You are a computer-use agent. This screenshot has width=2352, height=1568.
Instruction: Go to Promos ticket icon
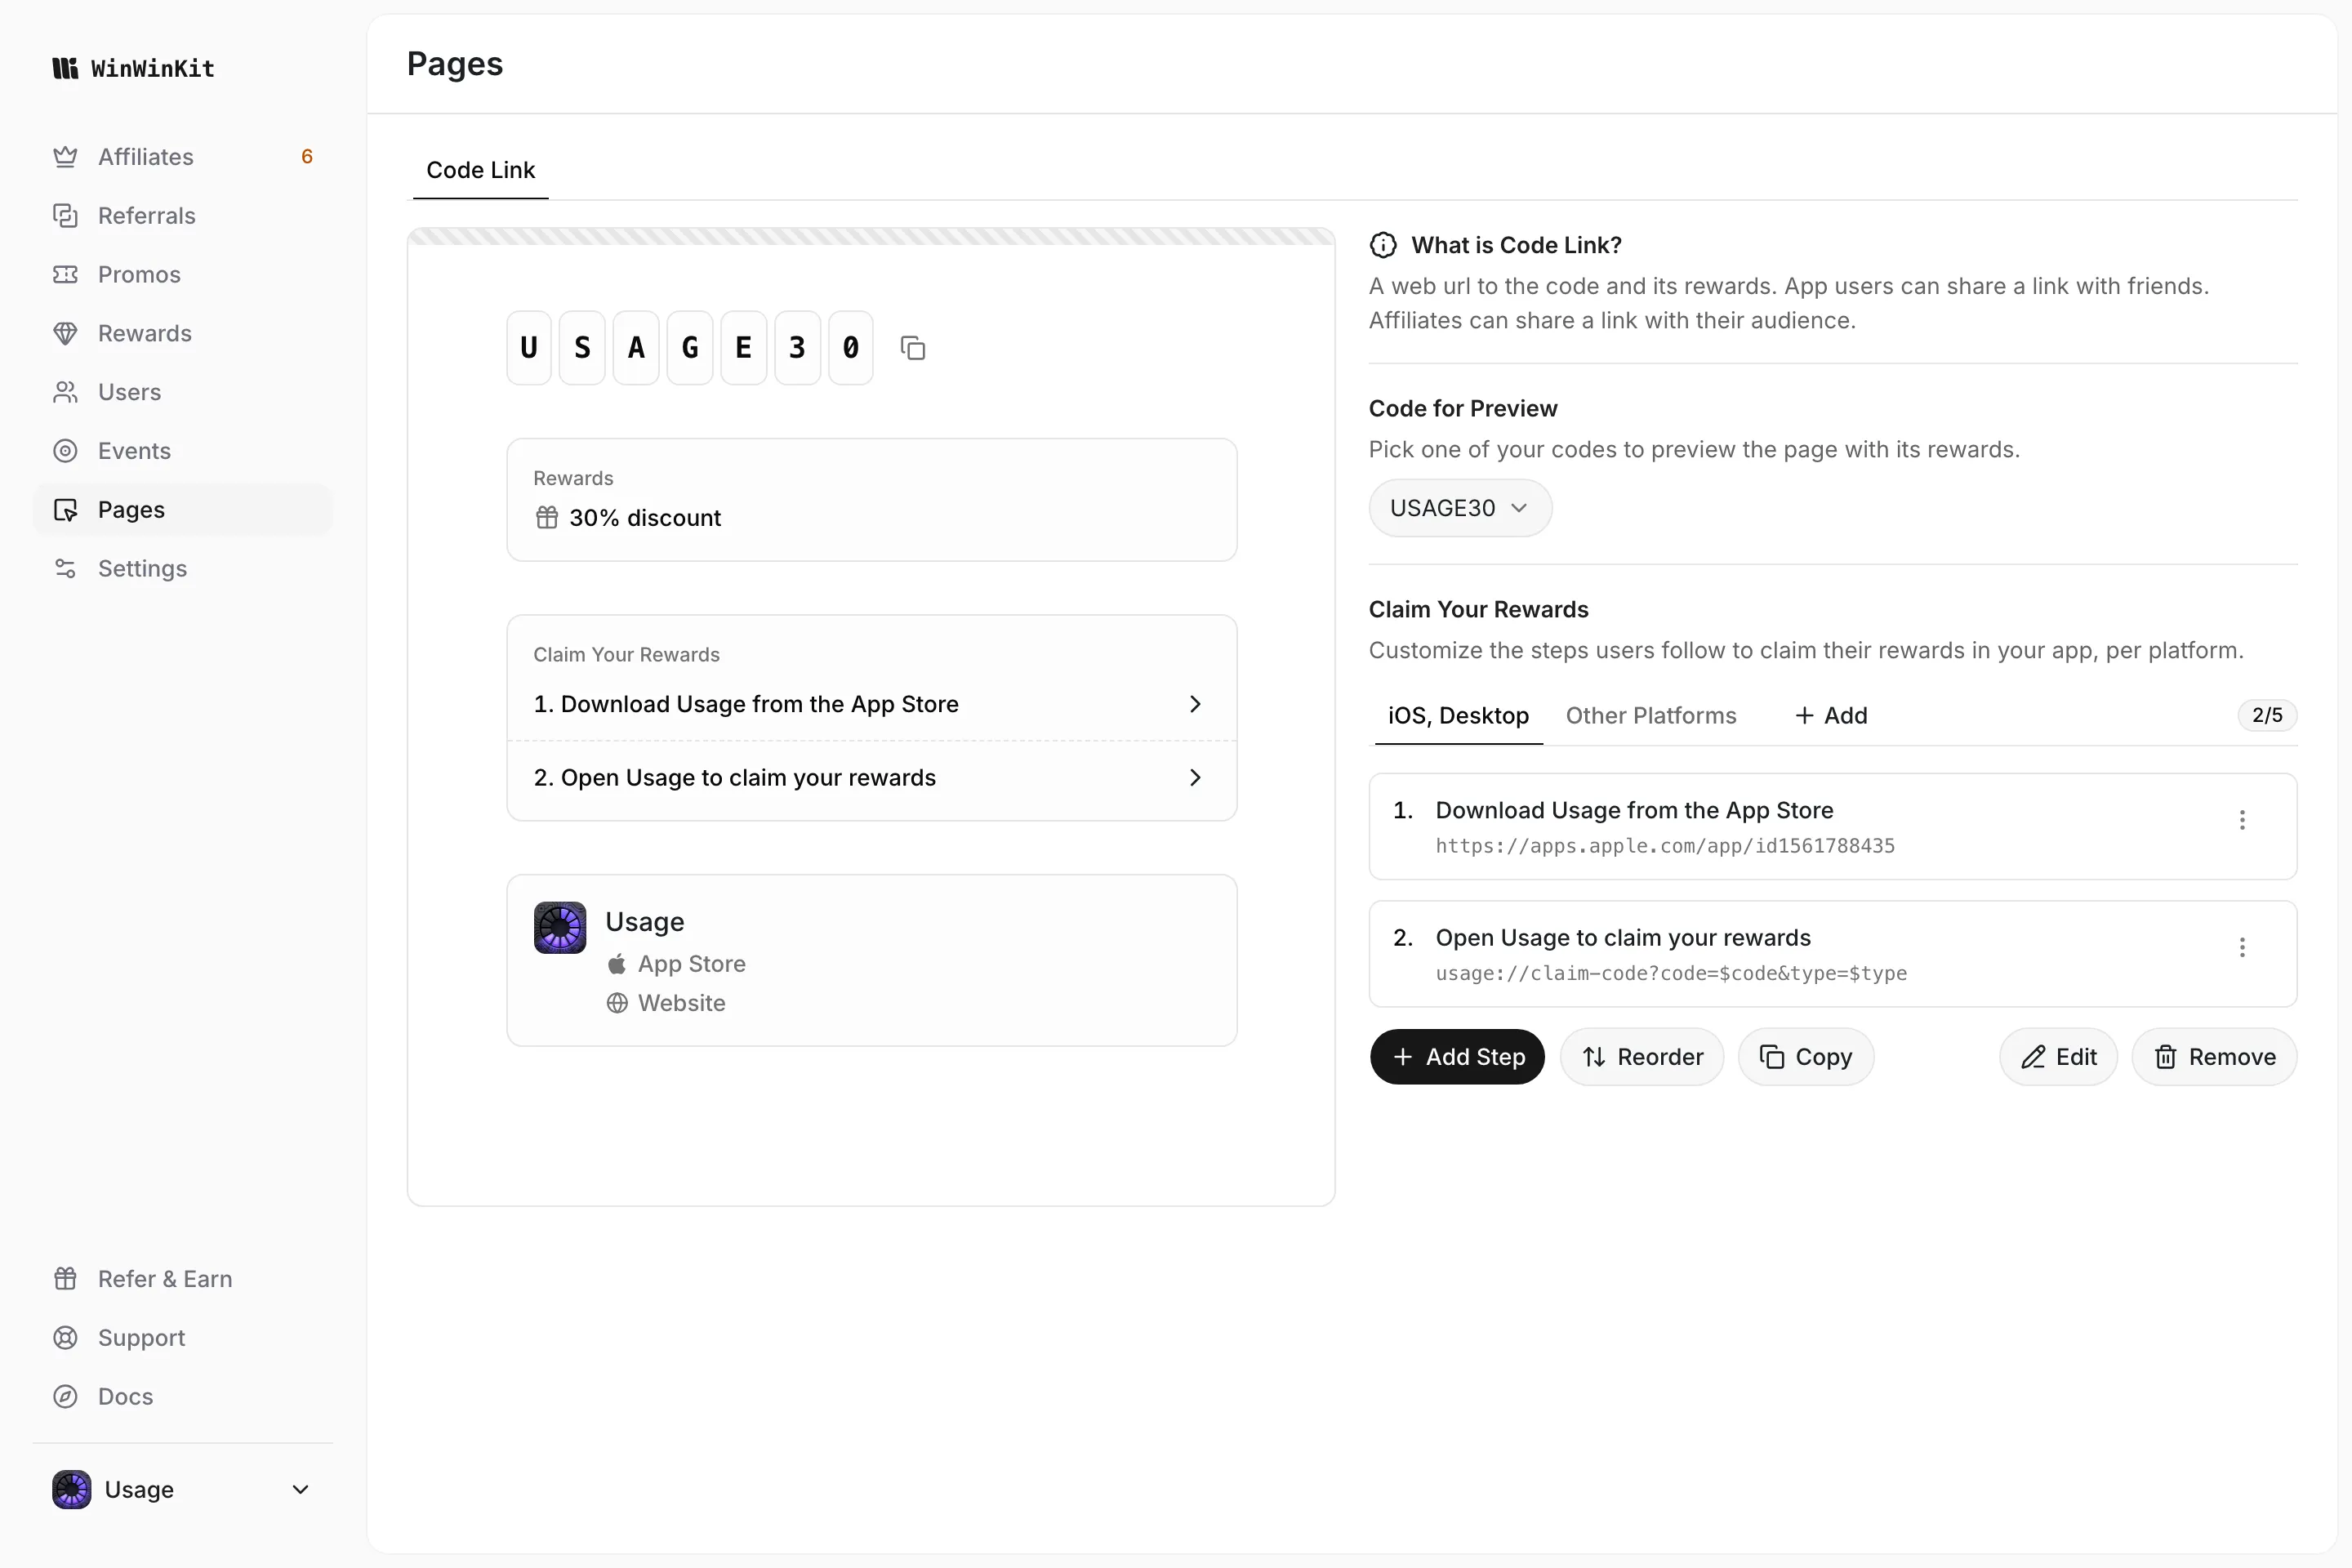coord(65,275)
